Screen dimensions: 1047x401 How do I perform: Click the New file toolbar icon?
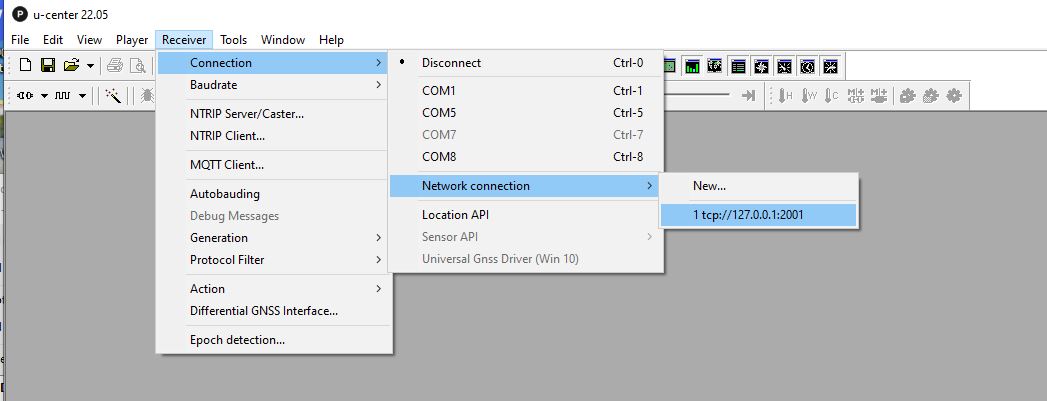click(x=25, y=66)
